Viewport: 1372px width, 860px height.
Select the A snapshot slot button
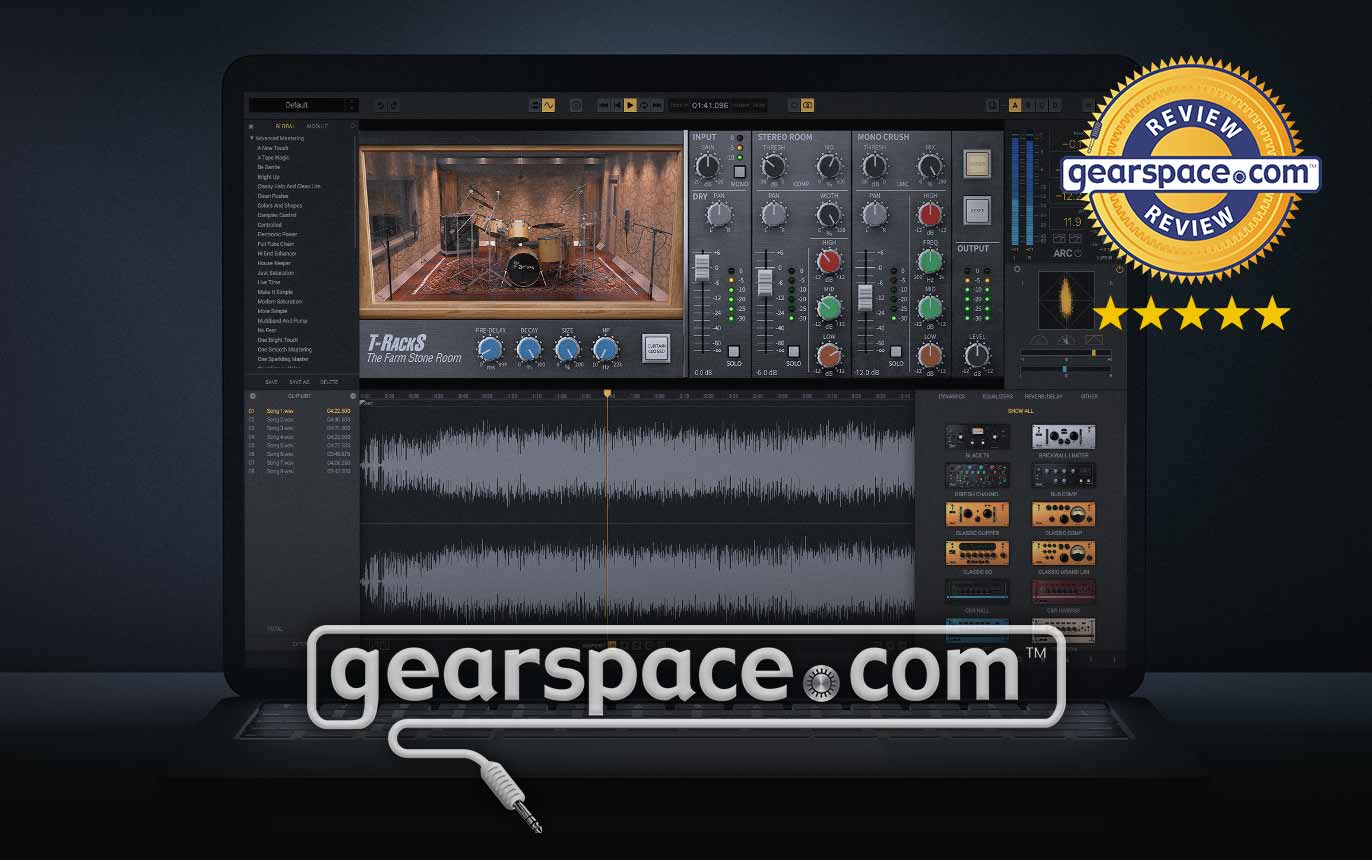[x=1014, y=105]
